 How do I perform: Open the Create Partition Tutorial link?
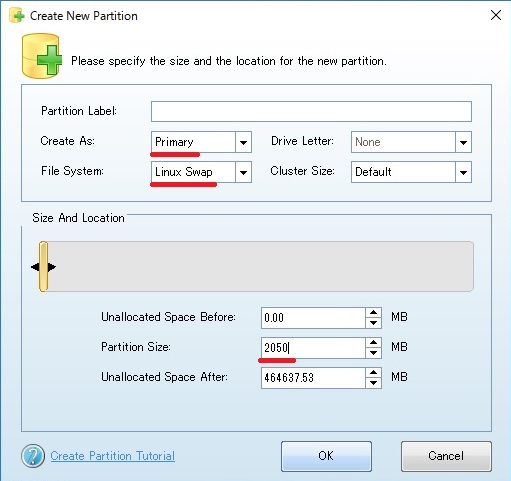point(113,456)
